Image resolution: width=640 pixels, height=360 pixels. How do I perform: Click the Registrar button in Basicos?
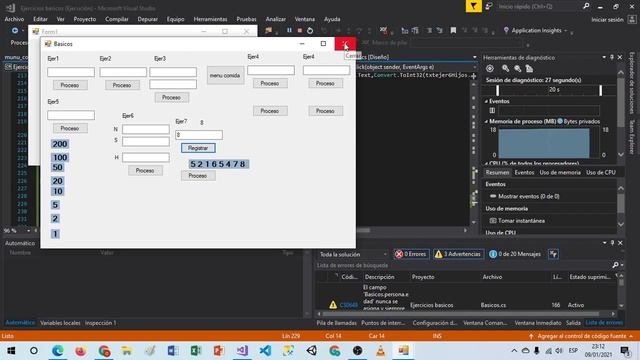click(198, 148)
